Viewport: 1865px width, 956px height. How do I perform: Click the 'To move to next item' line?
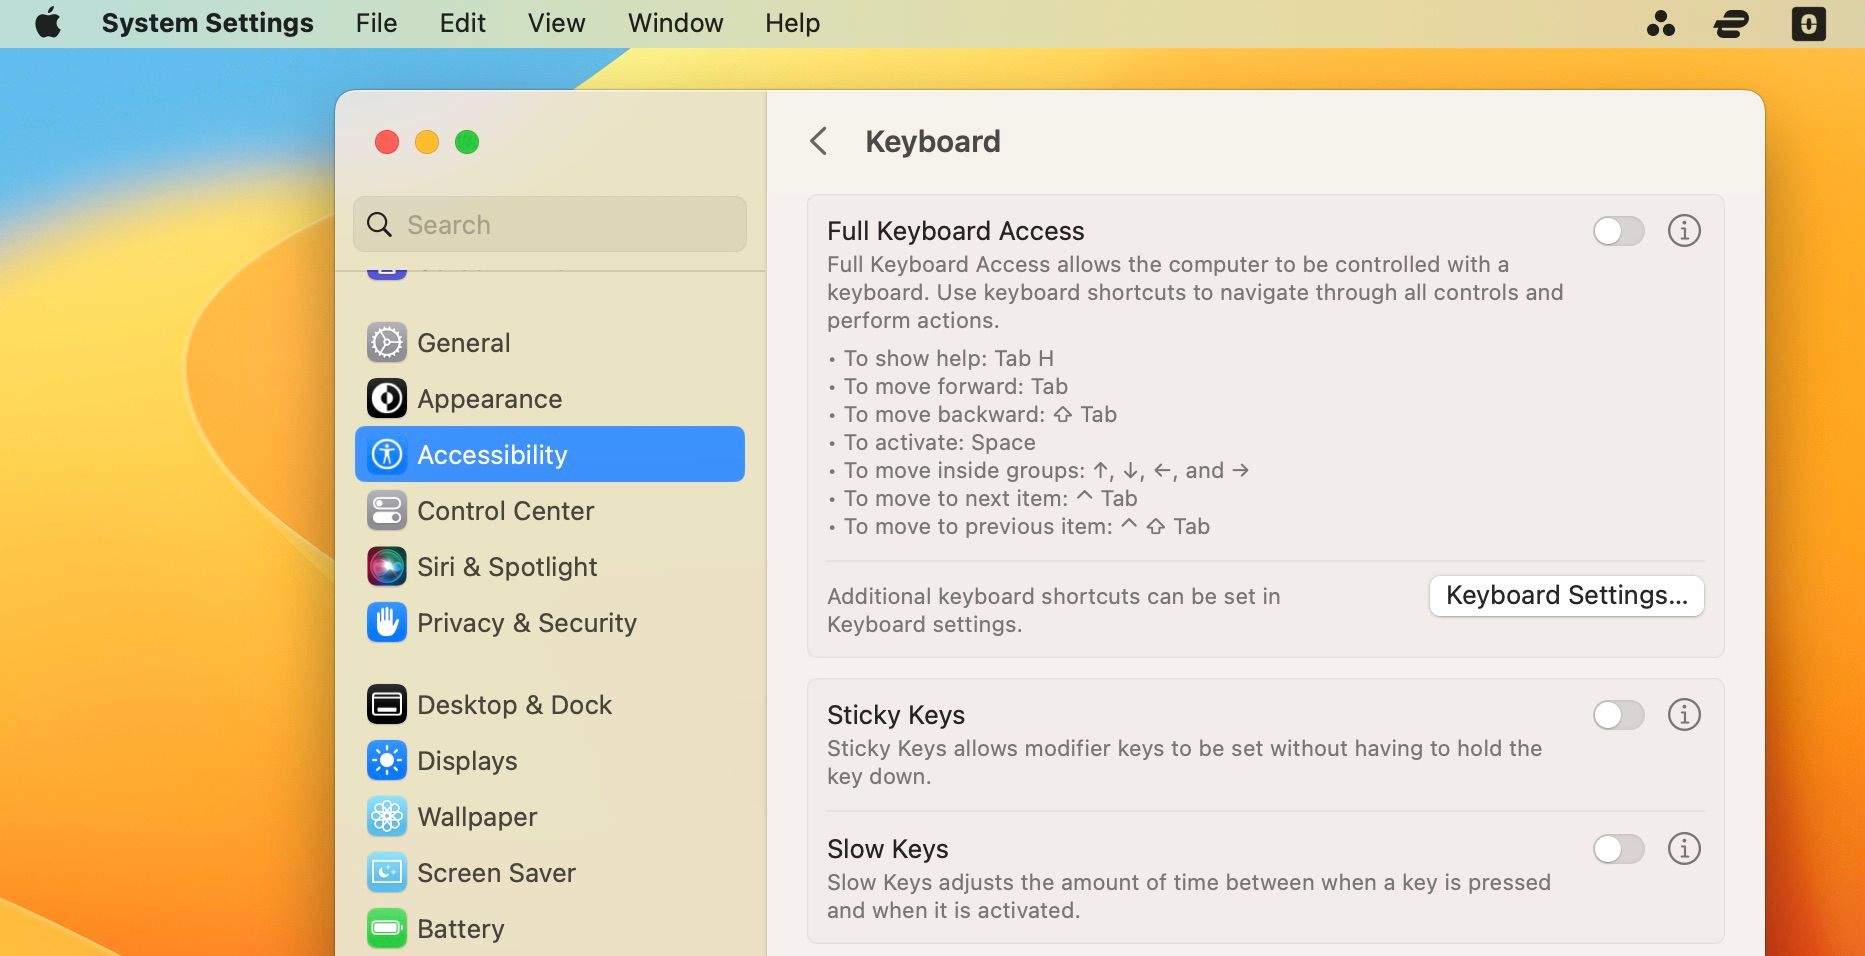[x=983, y=498]
